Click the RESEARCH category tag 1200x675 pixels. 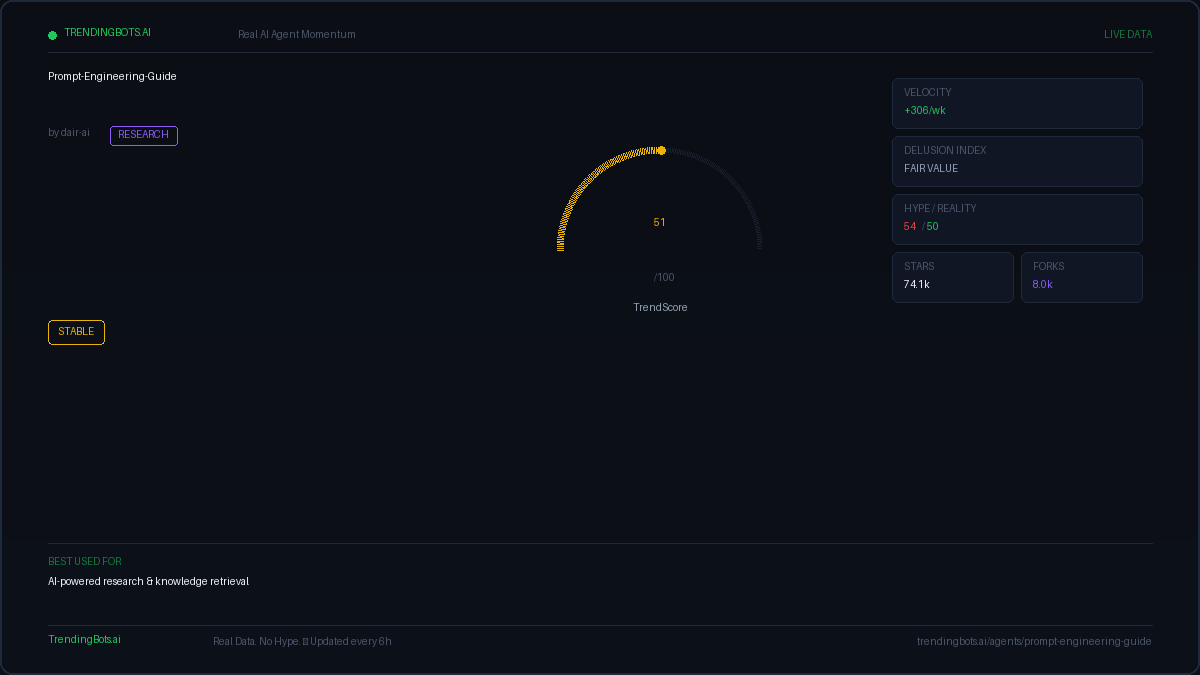tap(144, 135)
